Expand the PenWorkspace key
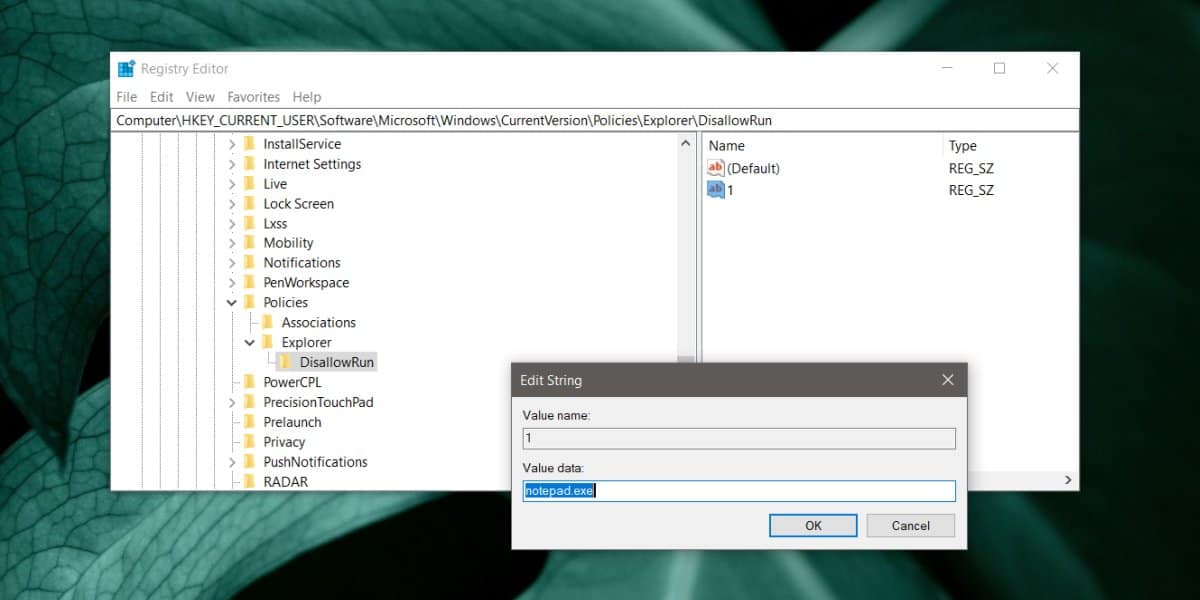This screenshot has width=1200, height=600. [232, 283]
